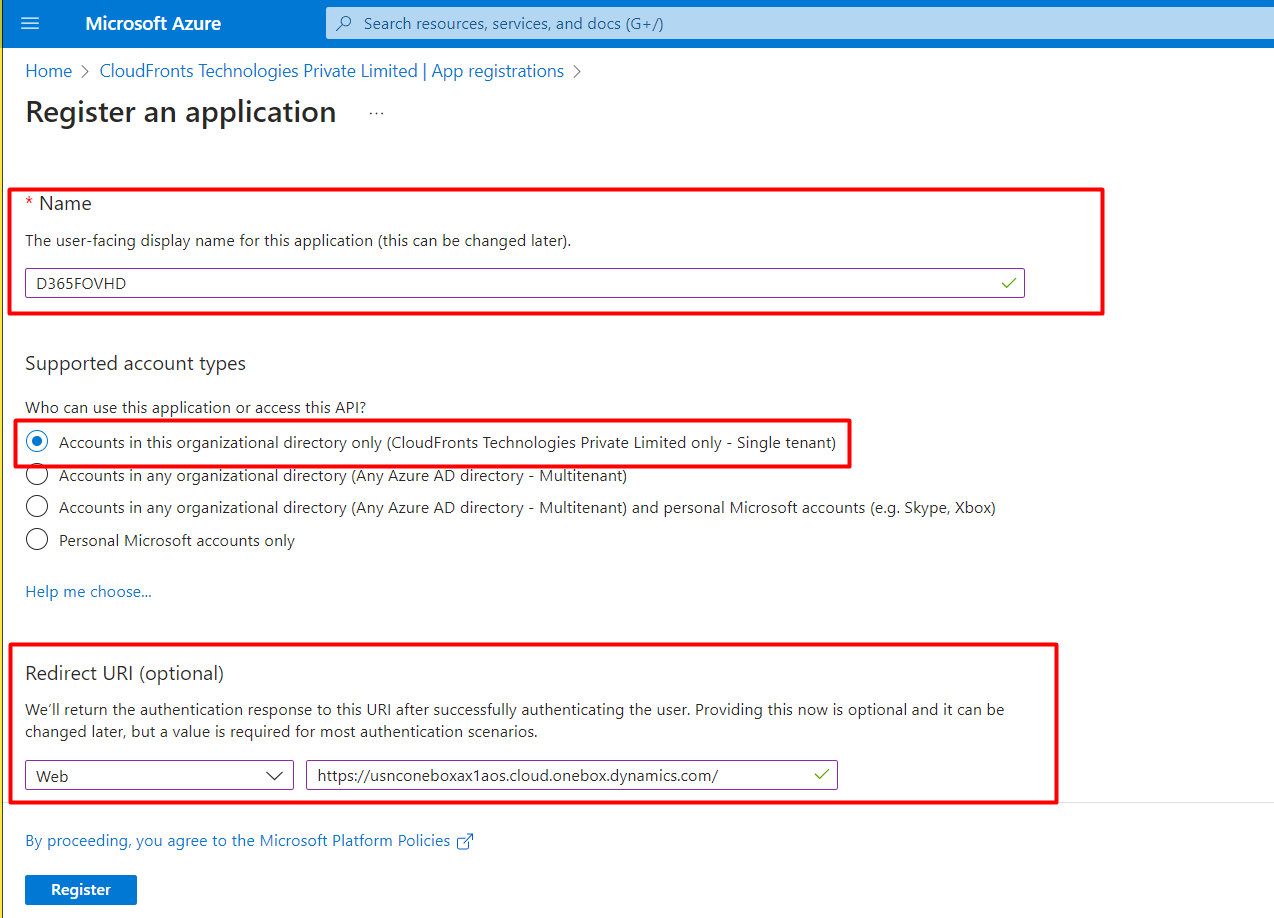Click the Supported account types heading
The image size is (1274, 918).
(135, 363)
